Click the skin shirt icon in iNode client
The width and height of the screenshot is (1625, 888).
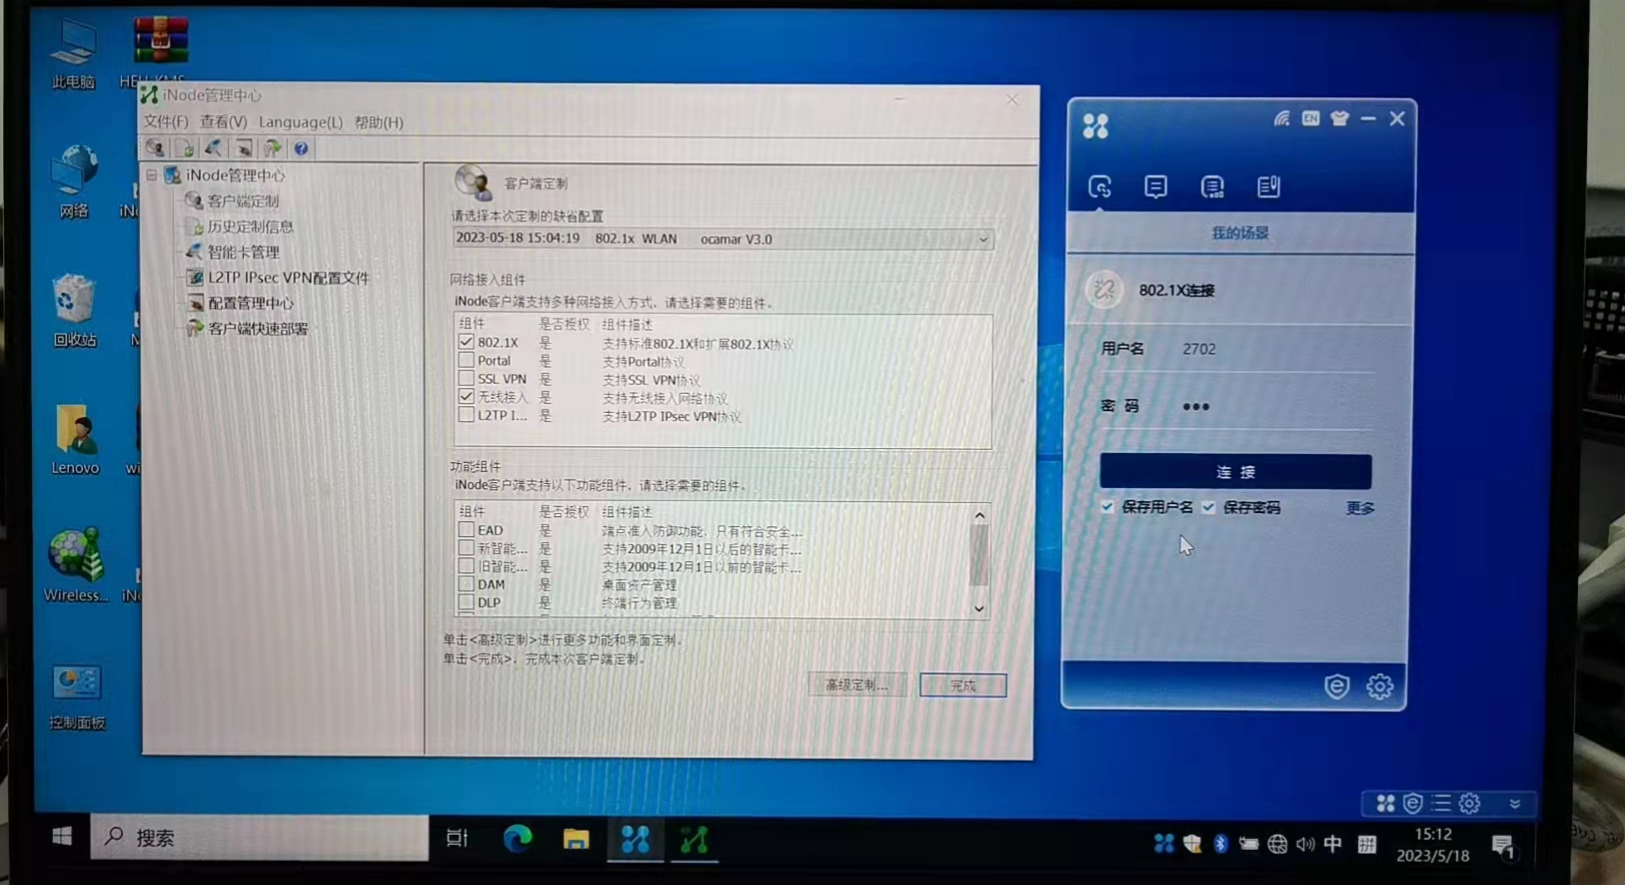tap(1339, 119)
